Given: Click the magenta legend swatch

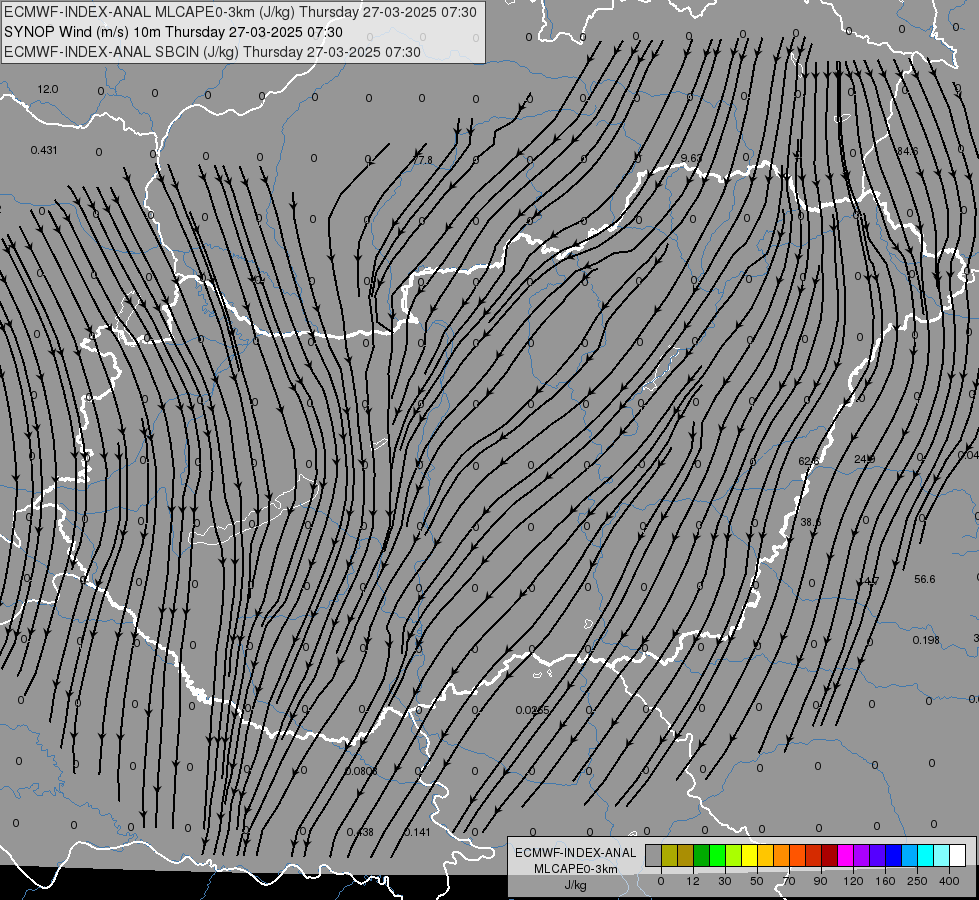Looking at the screenshot, I should [x=846, y=855].
